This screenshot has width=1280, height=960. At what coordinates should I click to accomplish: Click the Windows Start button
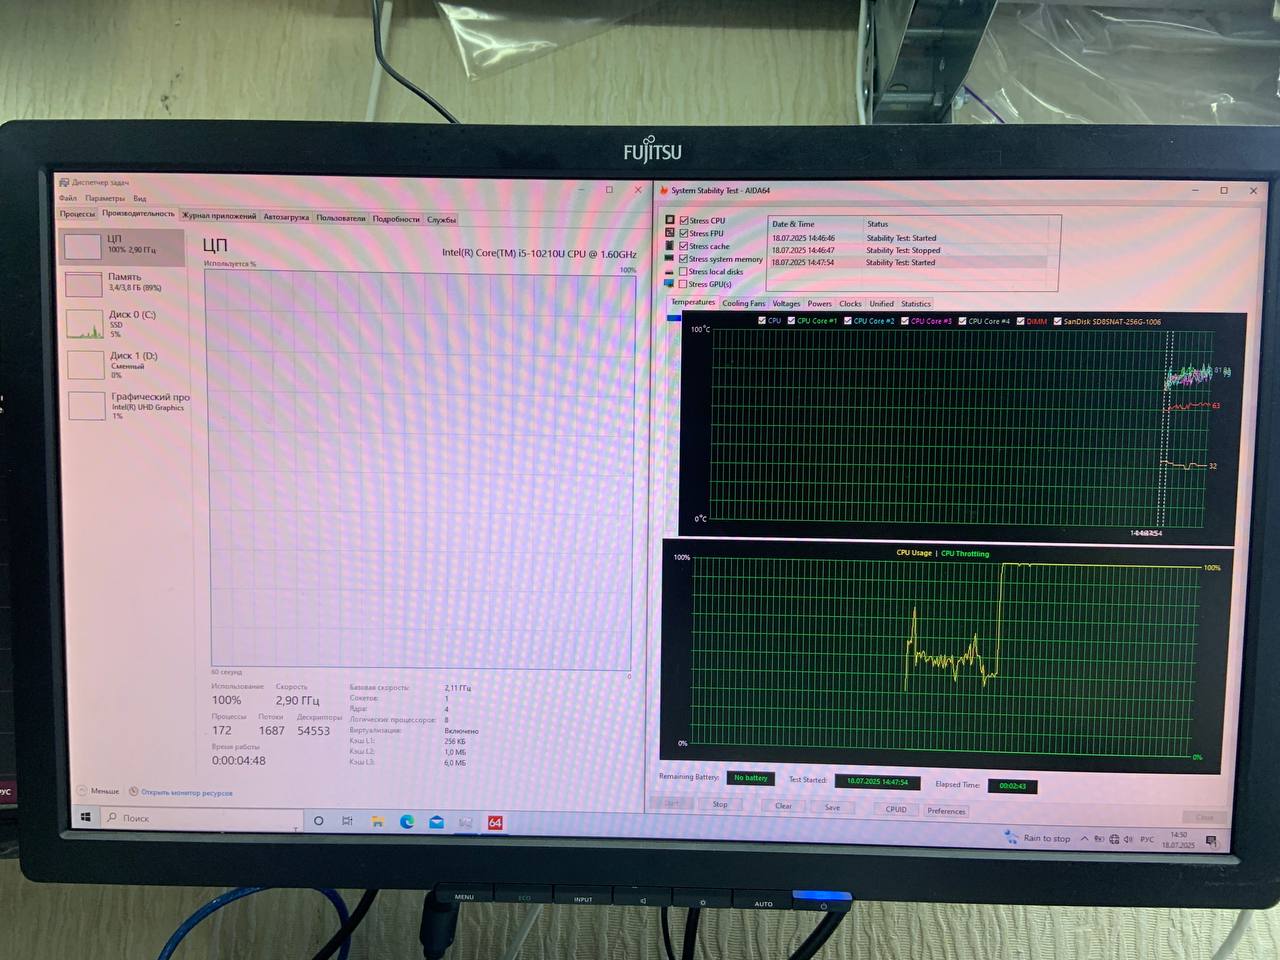[x=86, y=817]
